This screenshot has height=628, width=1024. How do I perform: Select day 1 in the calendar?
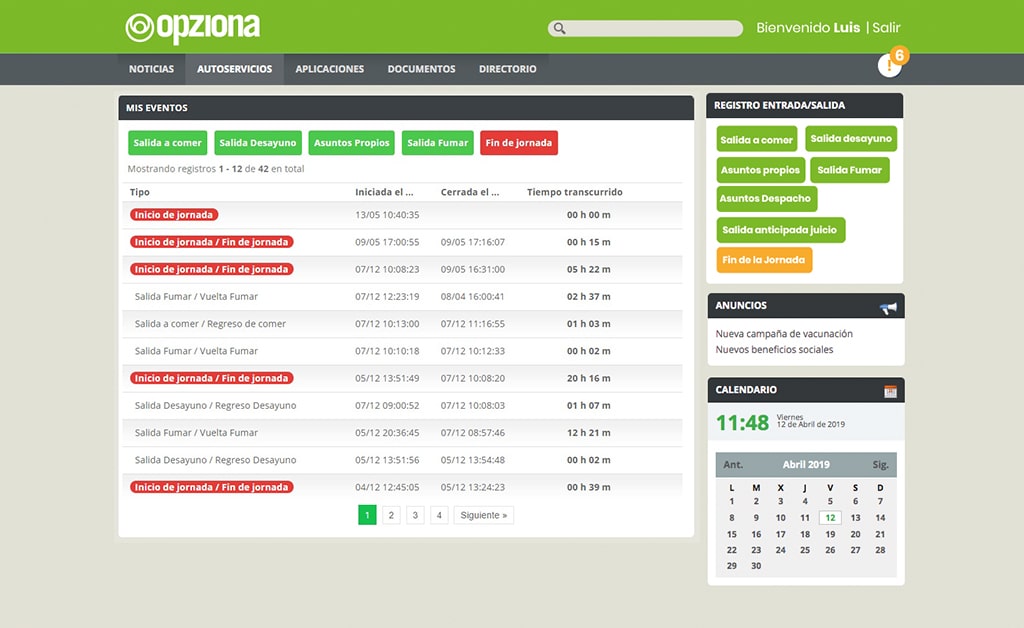point(731,501)
